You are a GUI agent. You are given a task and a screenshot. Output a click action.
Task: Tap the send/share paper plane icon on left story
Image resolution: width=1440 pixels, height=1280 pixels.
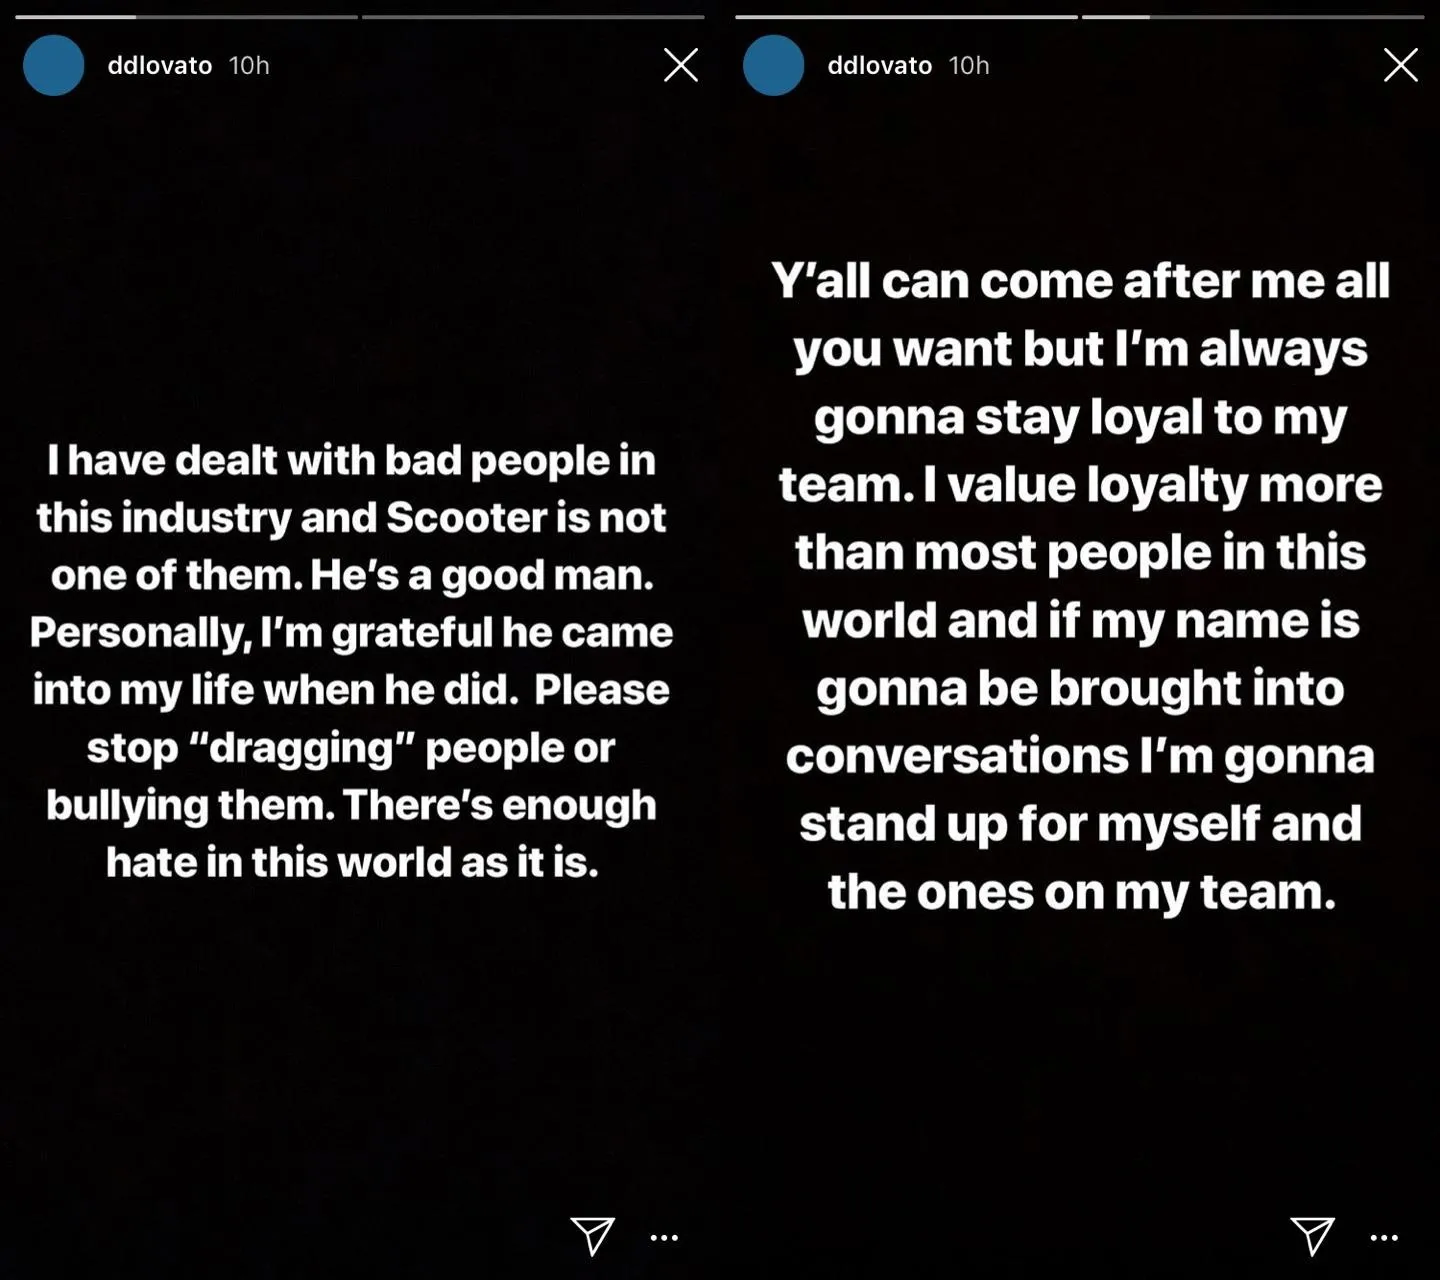[592, 1236]
